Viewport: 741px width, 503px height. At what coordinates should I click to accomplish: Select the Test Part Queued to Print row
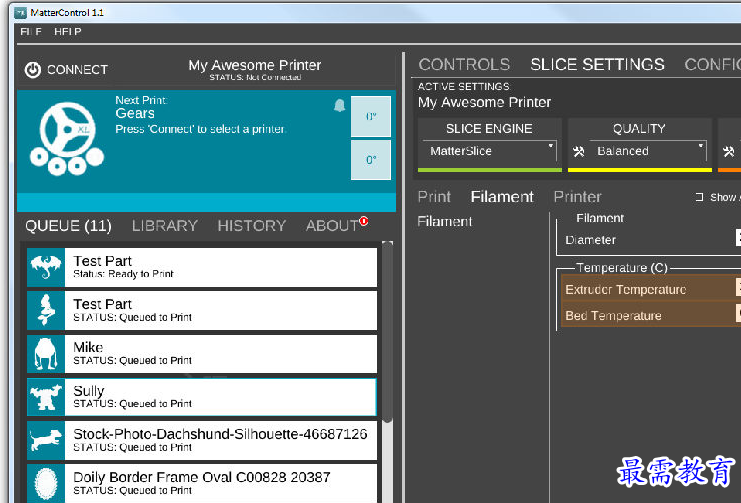[x=202, y=310]
